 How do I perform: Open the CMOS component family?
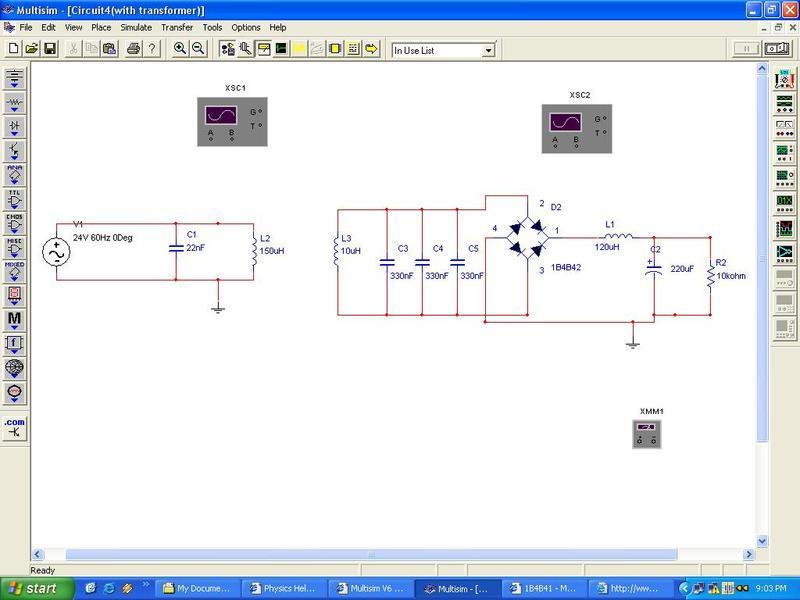(x=14, y=222)
